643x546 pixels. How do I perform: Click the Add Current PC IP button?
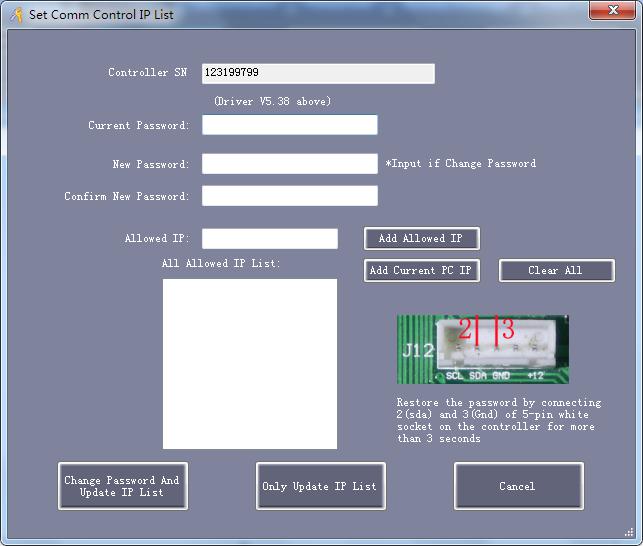(x=421, y=271)
